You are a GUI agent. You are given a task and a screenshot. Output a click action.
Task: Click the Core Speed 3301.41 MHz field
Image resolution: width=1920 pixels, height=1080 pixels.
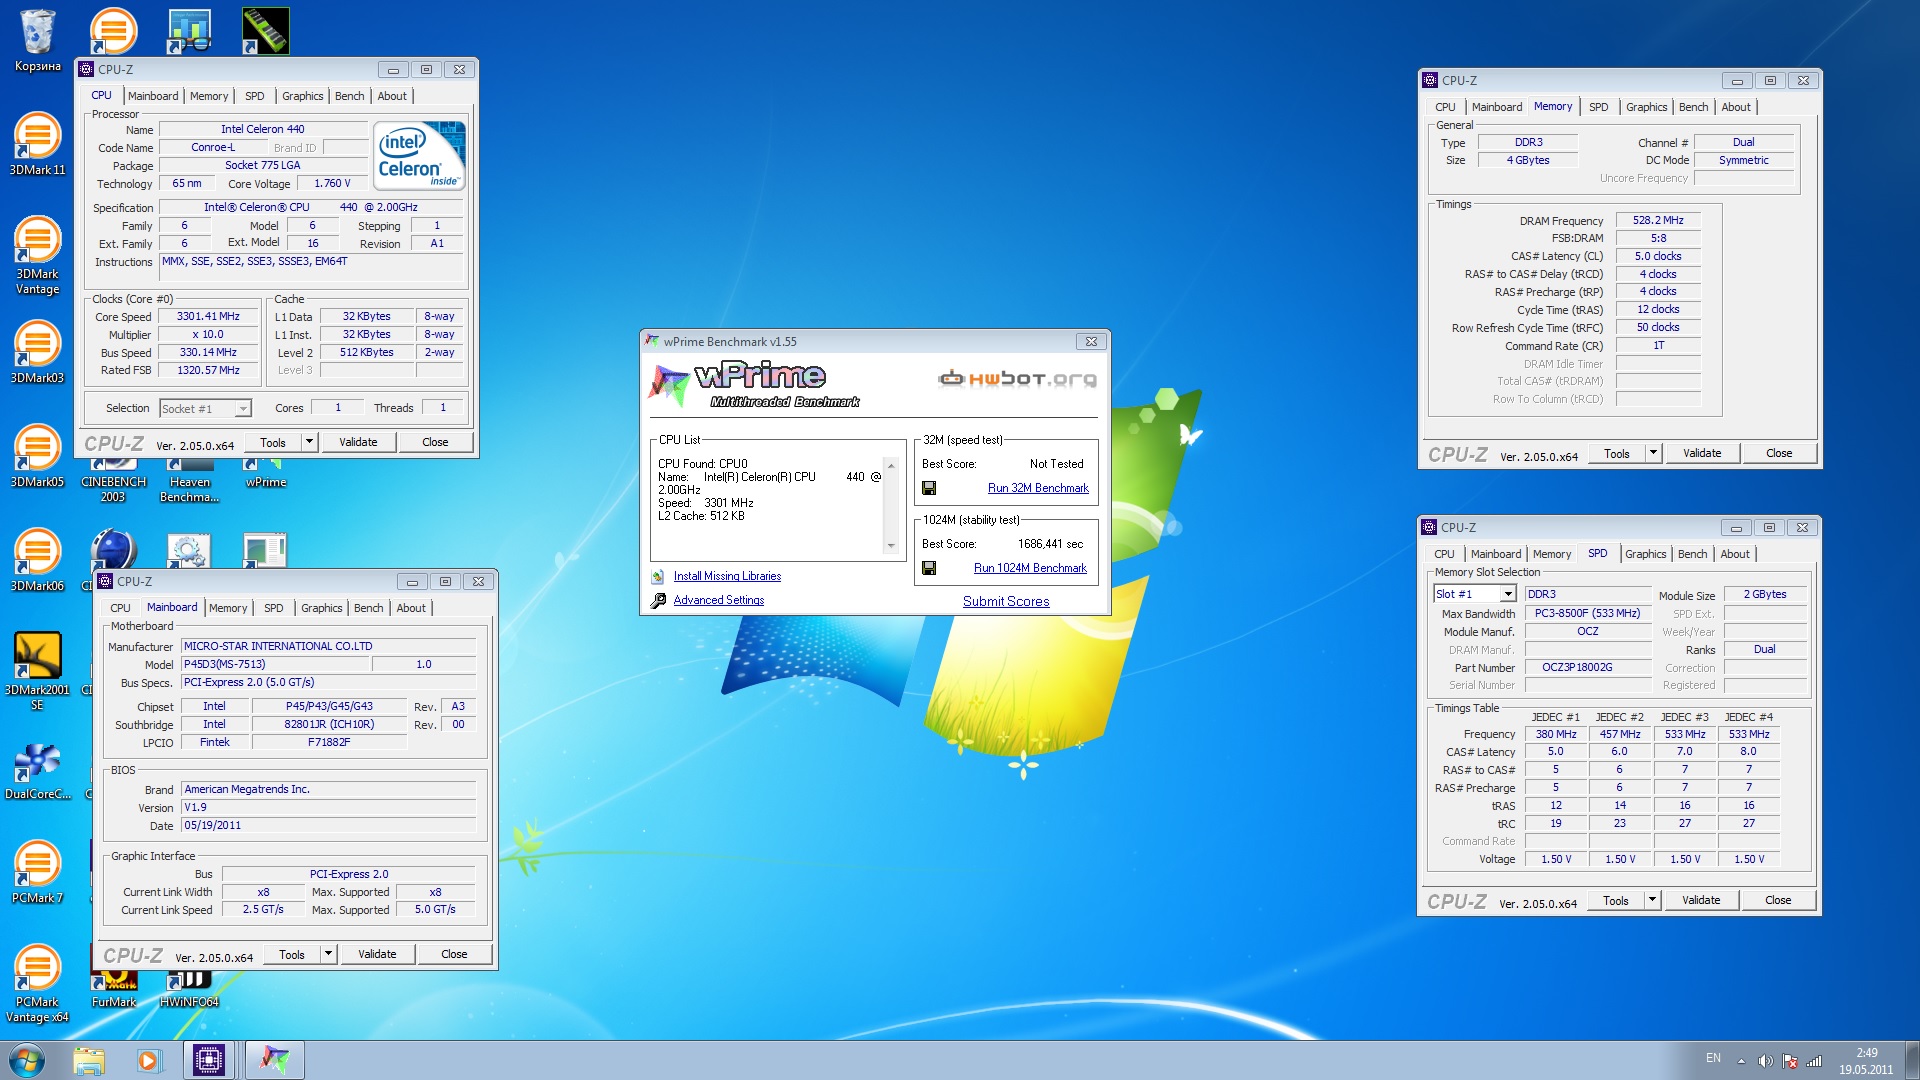coord(208,316)
